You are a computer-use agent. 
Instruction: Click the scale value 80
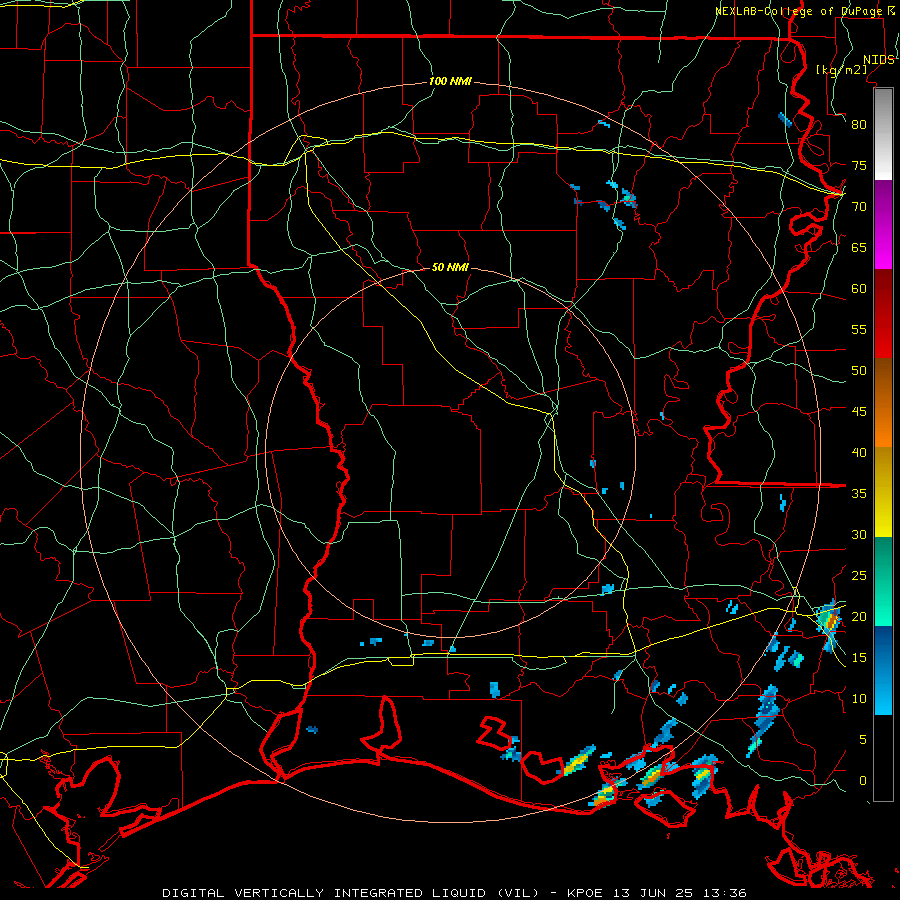pos(859,125)
